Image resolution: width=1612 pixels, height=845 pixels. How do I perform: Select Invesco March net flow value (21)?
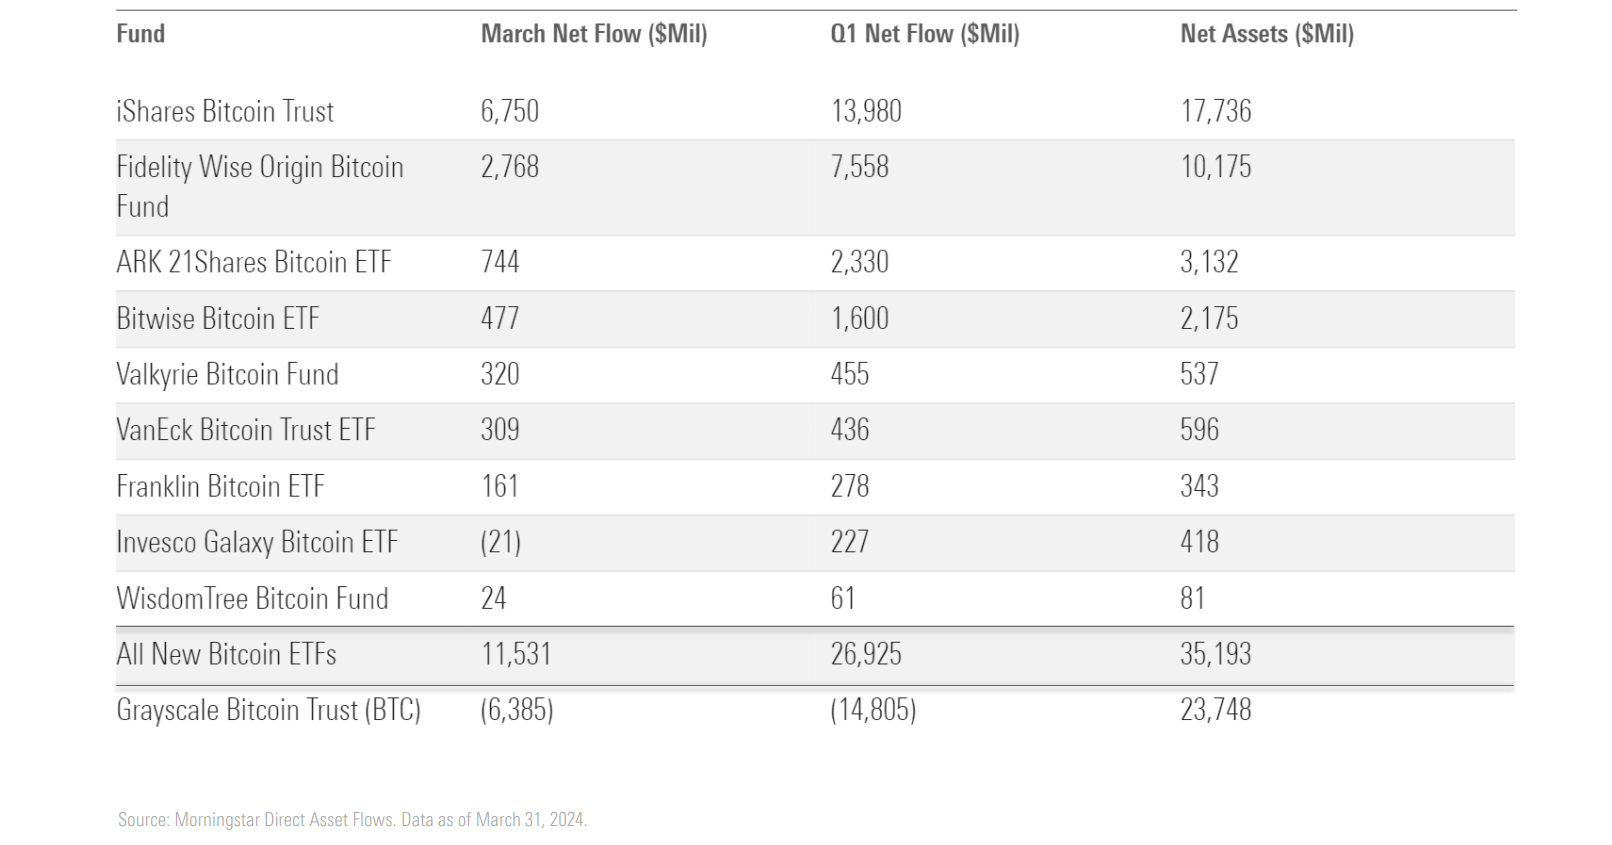pyautogui.click(x=501, y=542)
